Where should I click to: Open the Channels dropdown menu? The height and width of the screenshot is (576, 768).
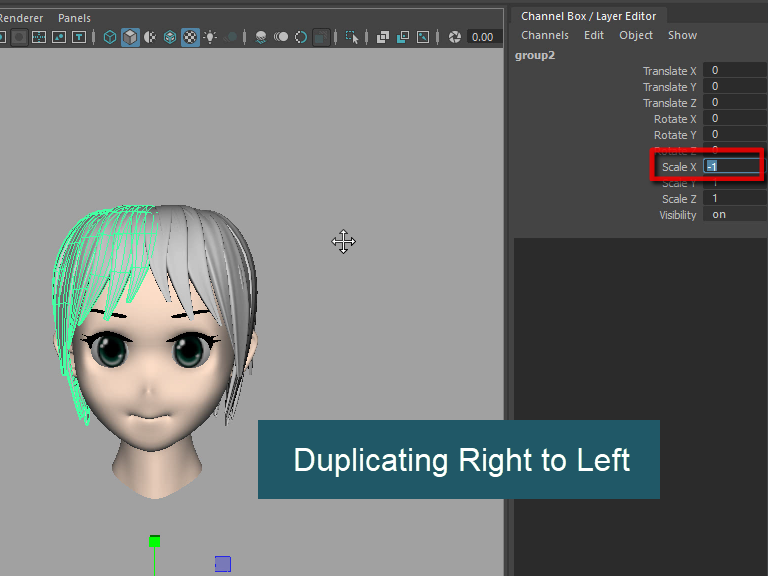544,35
